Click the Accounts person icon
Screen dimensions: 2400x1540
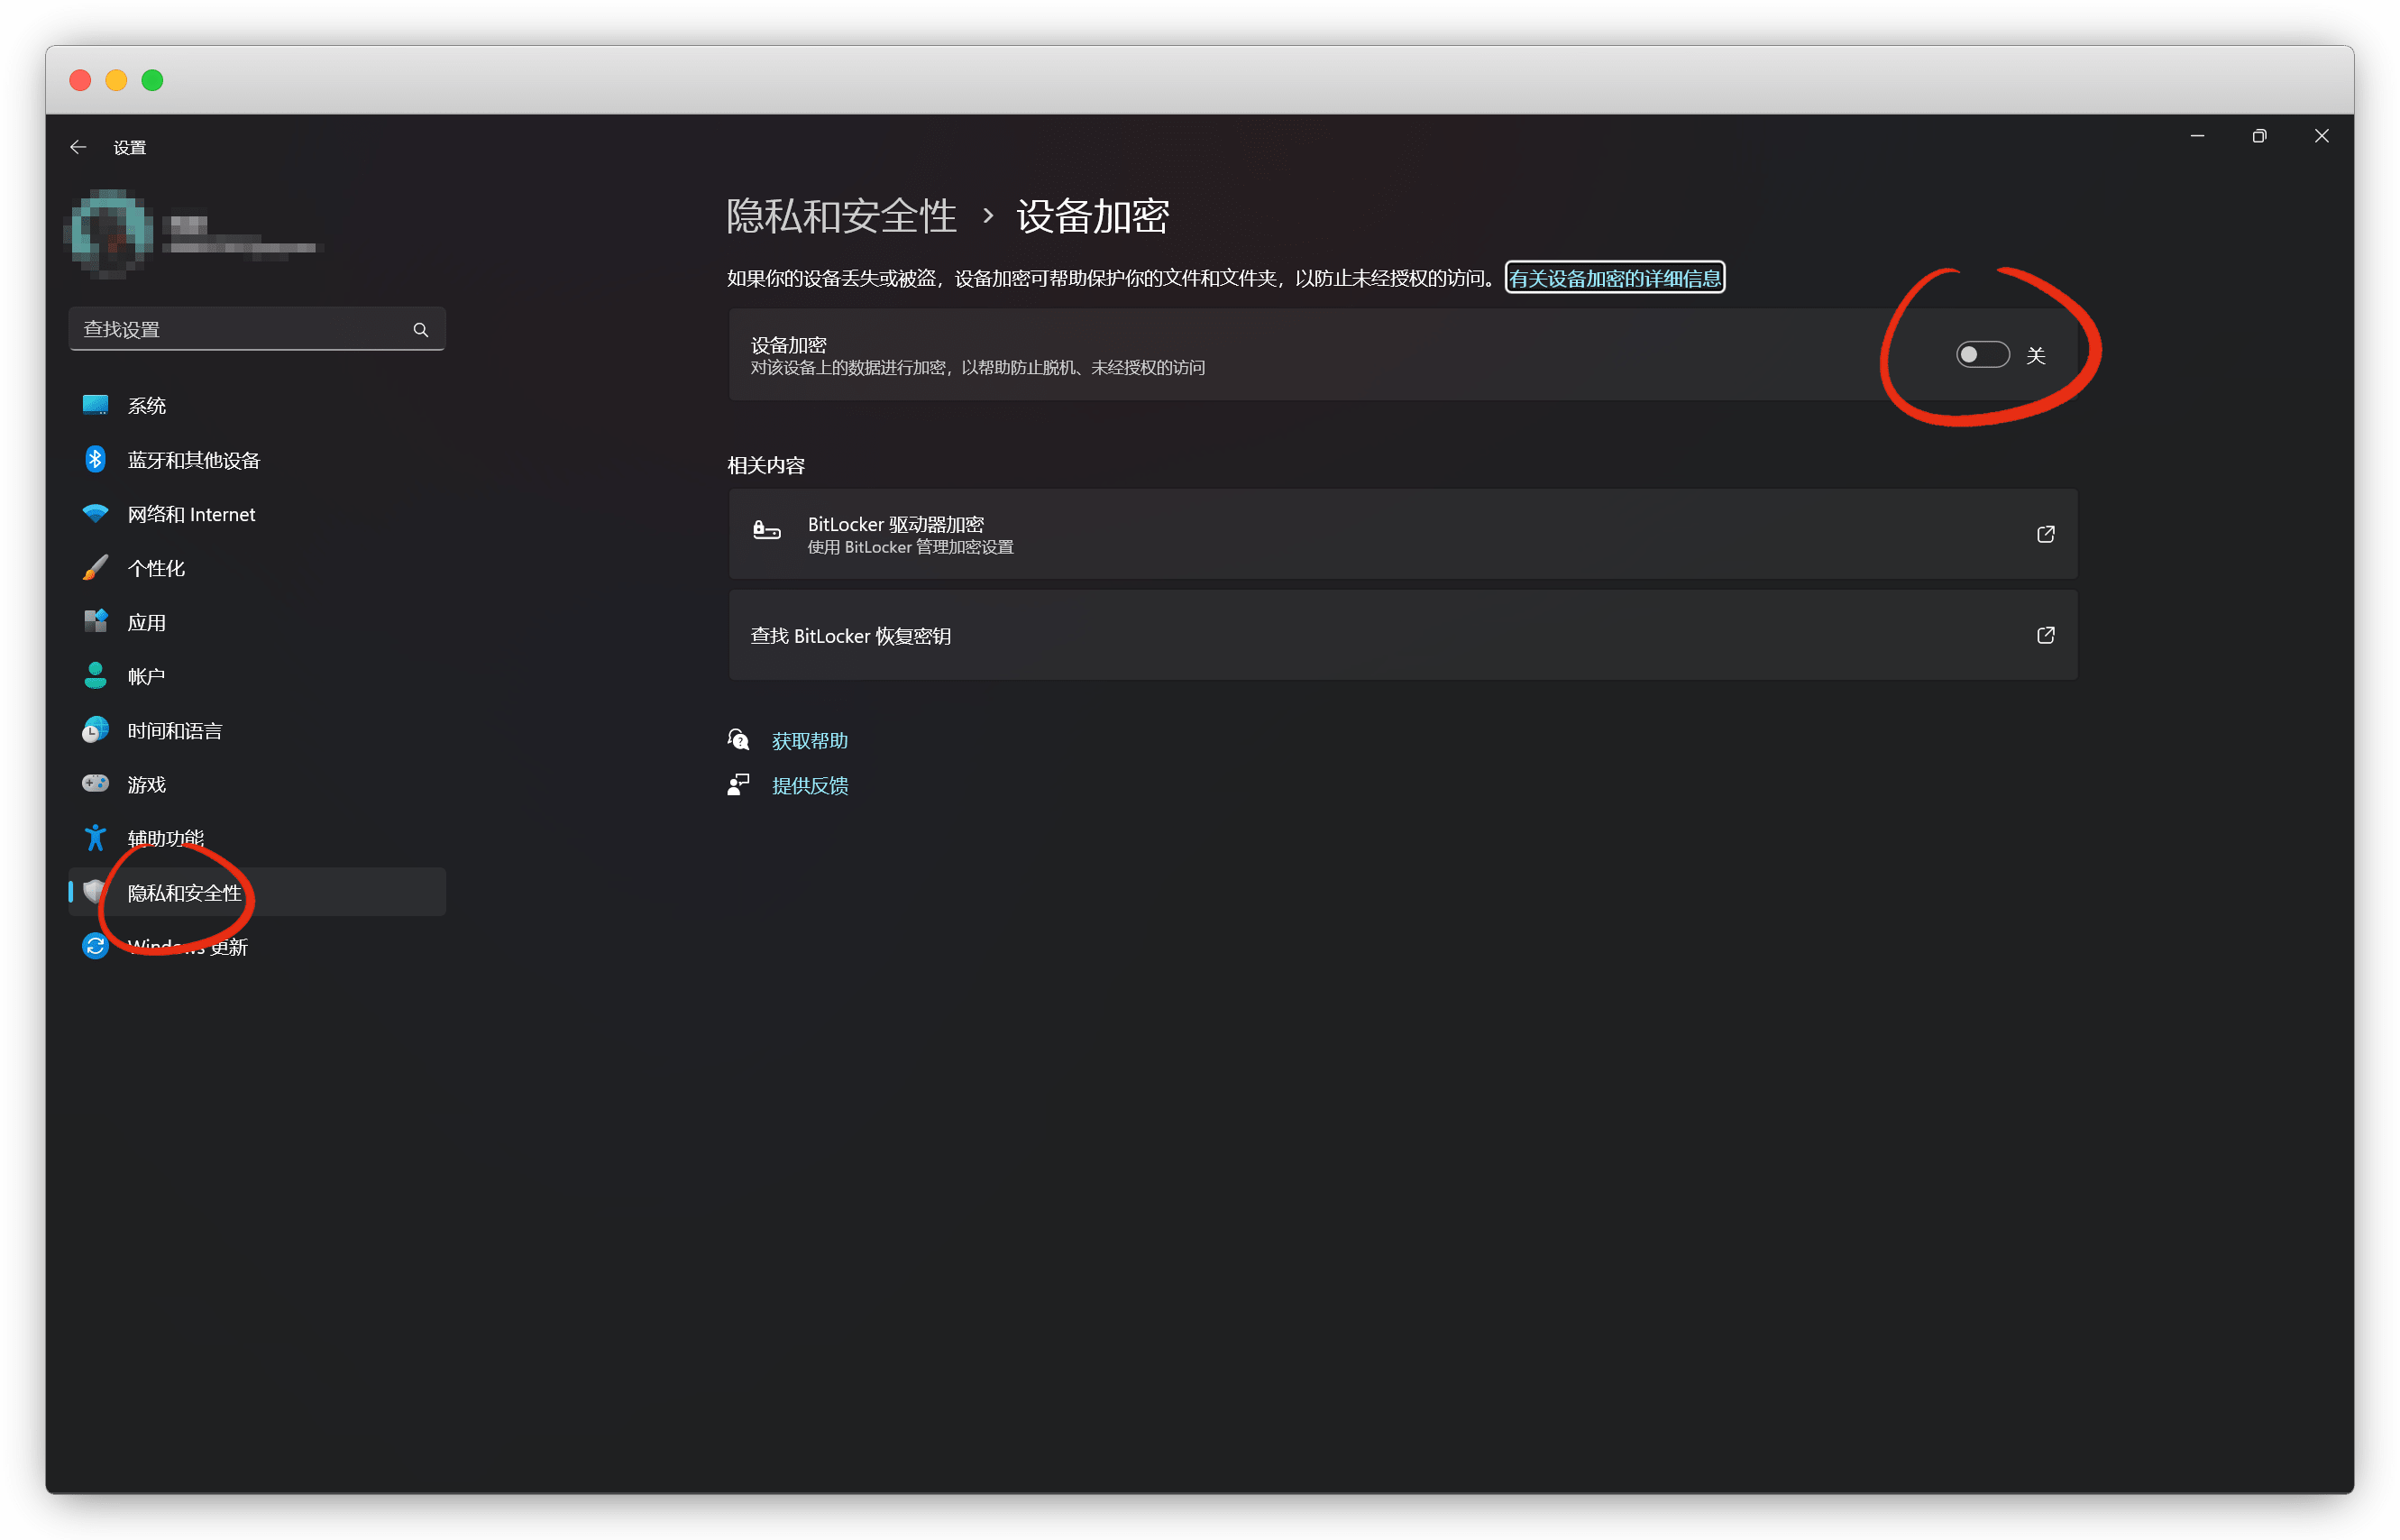[x=95, y=676]
